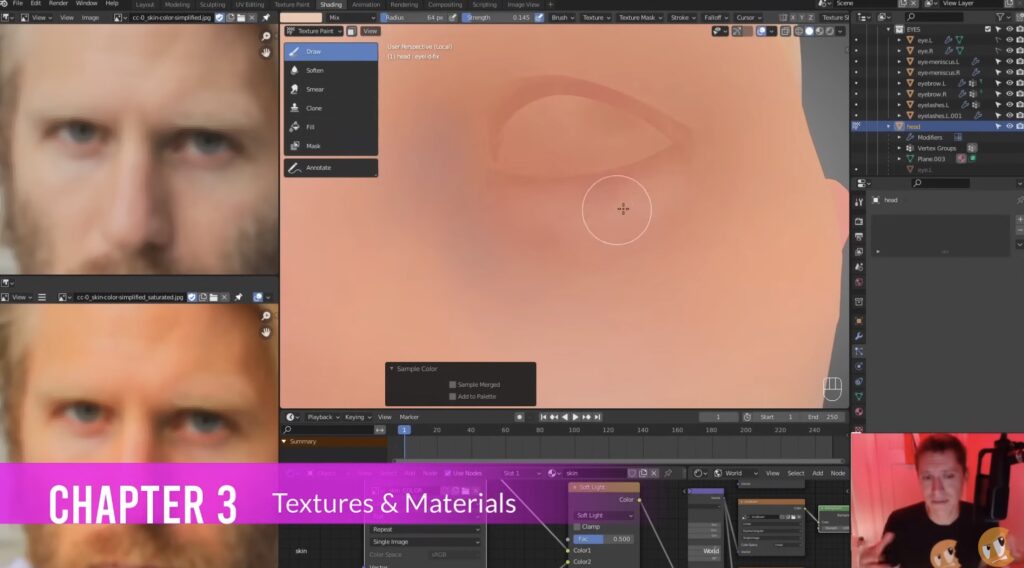
Task: Click View button in 3D viewport header
Action: (x=370, y=31)
